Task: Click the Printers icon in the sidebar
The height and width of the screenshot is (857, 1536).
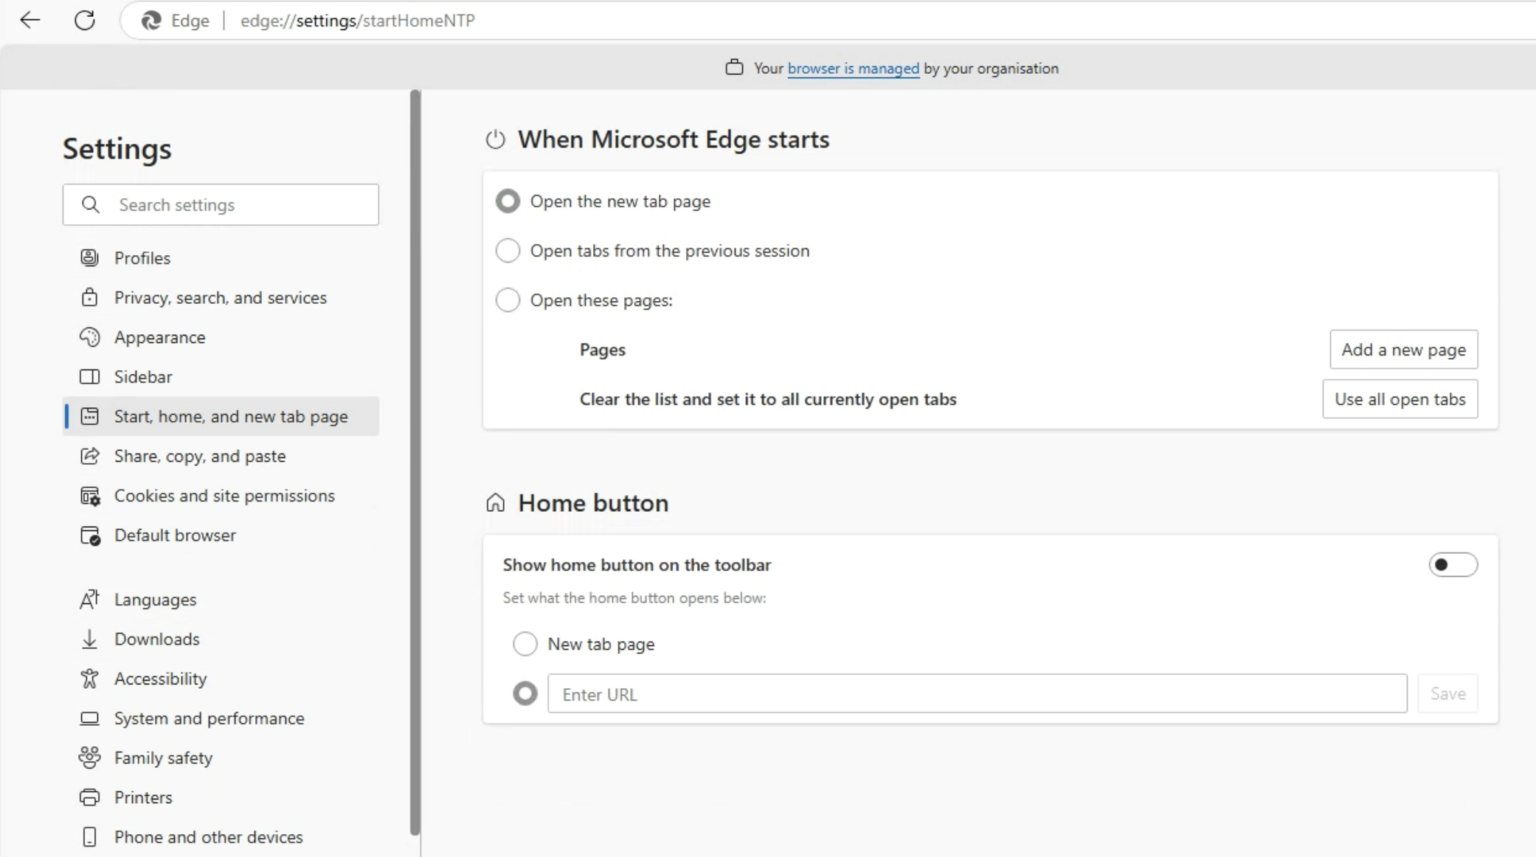Action: [90, 797]
